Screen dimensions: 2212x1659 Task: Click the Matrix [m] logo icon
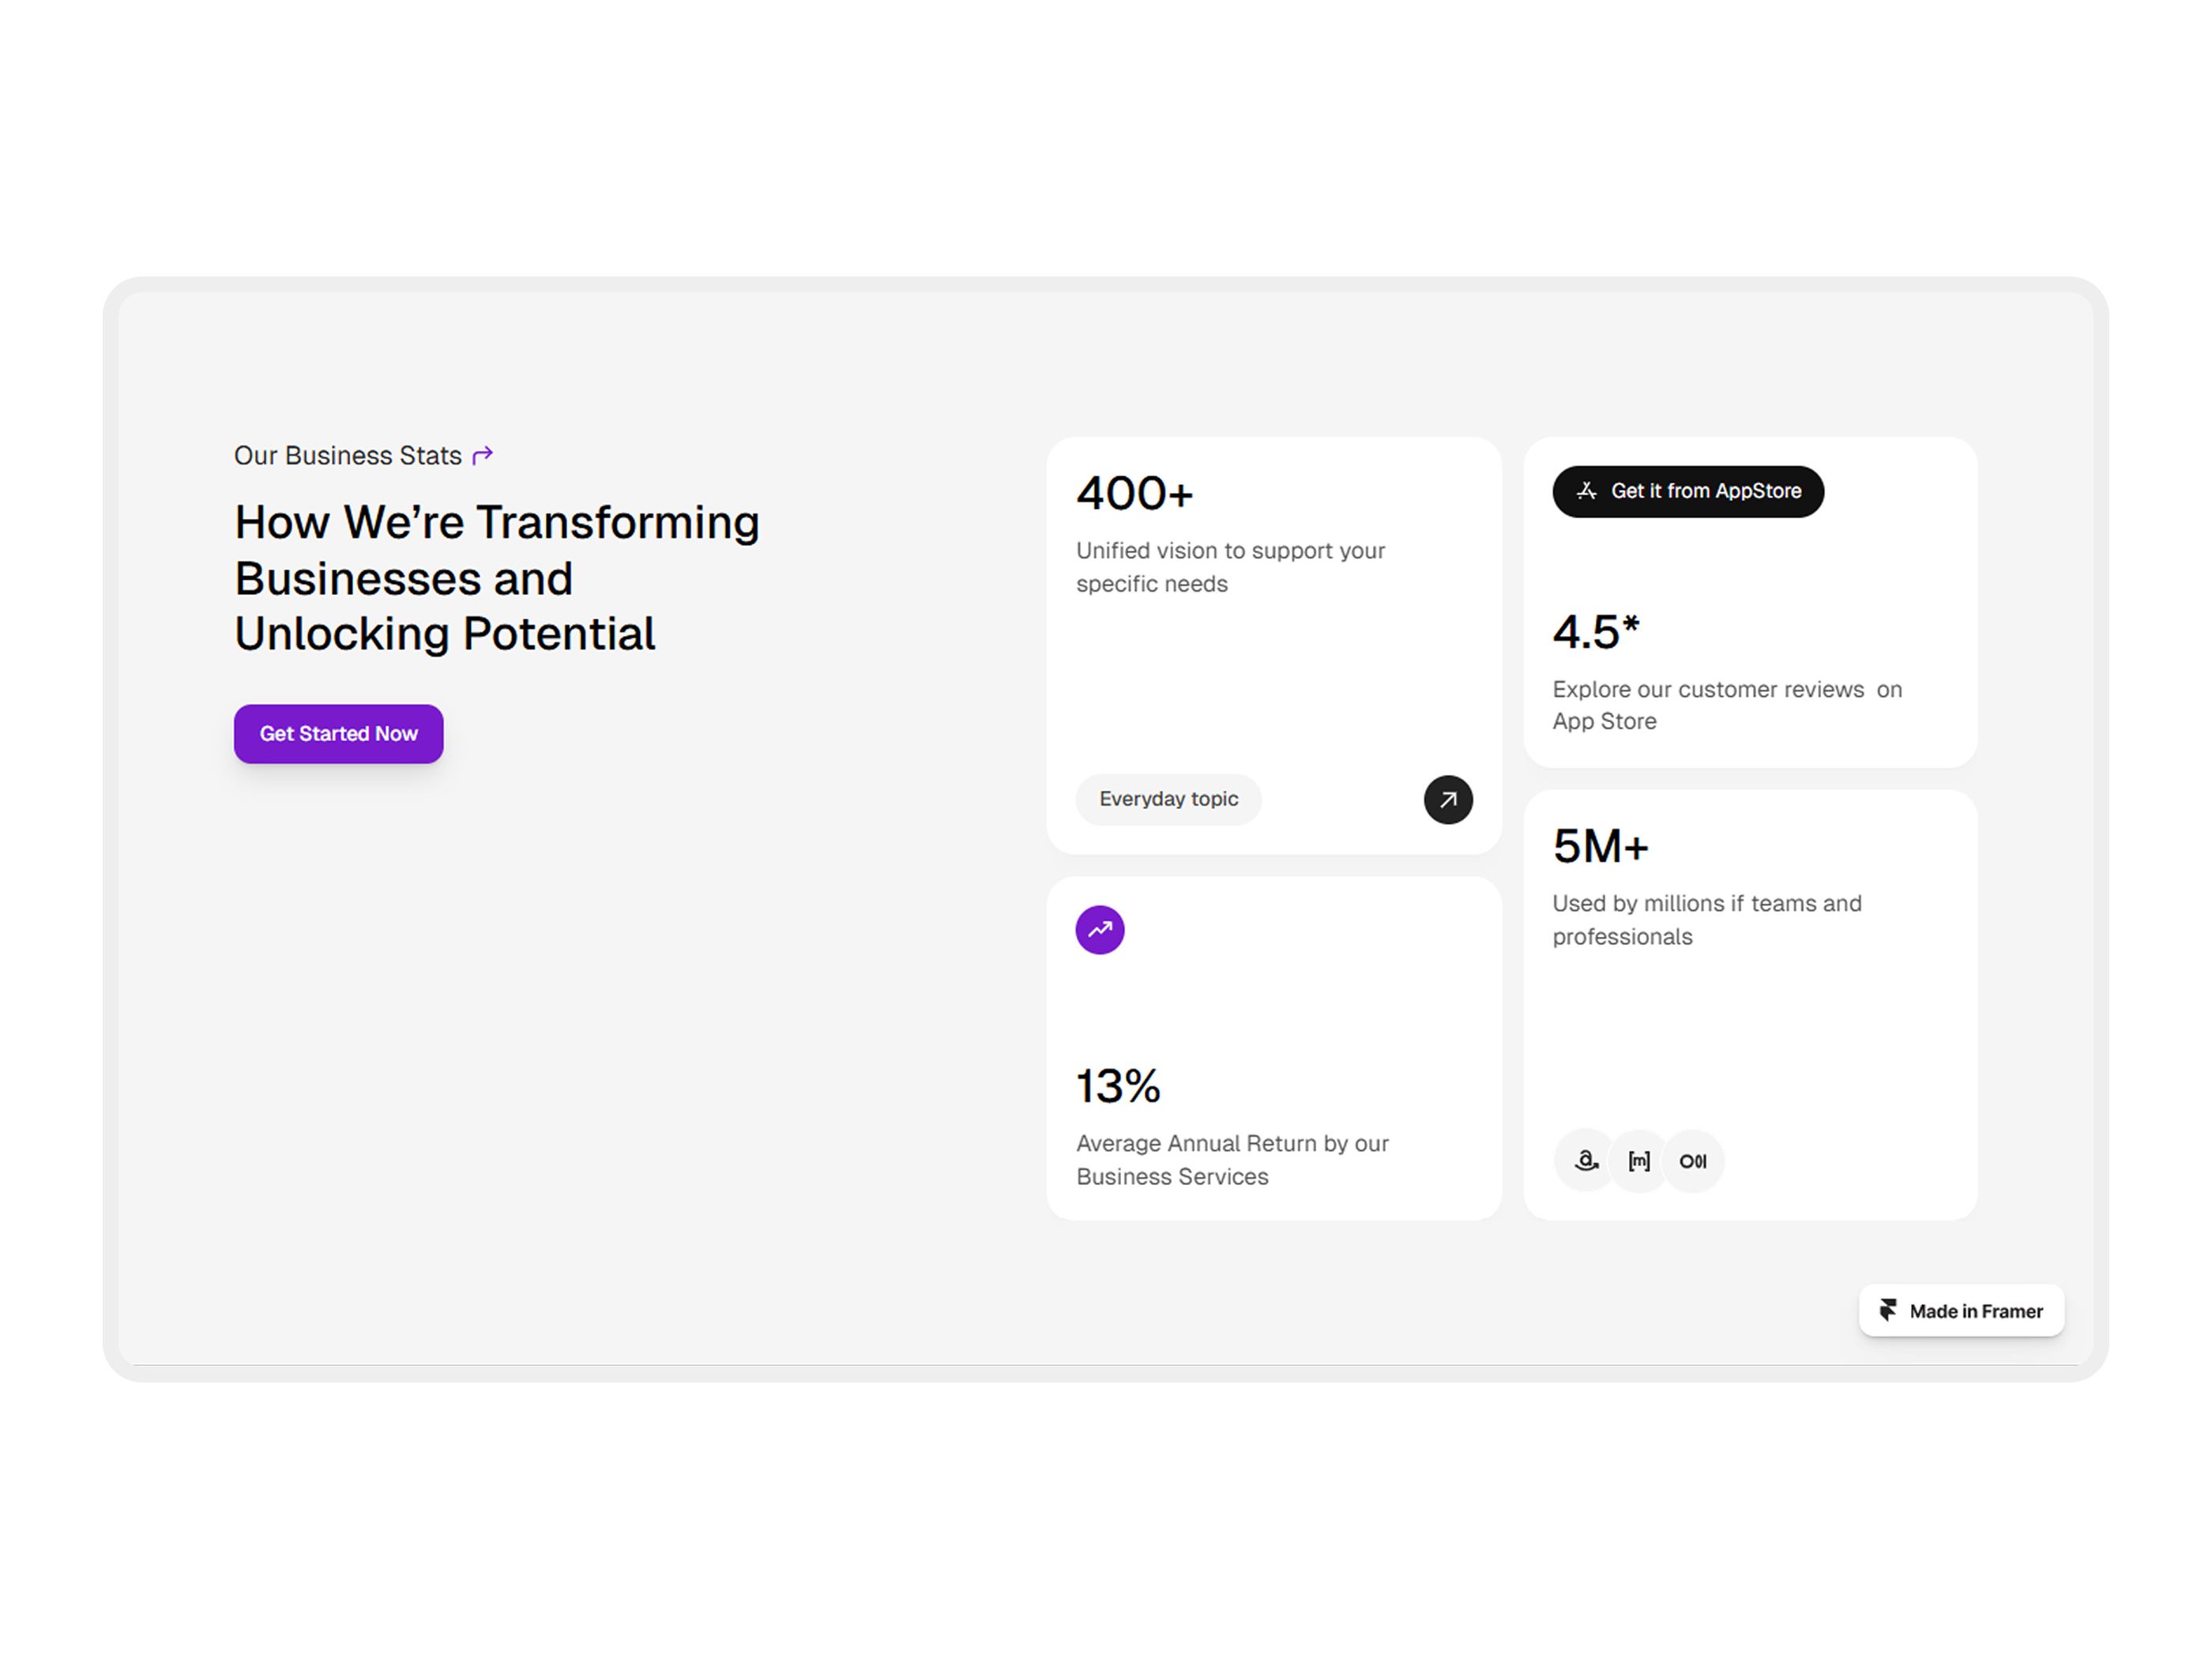(x=1639, y=1161)
